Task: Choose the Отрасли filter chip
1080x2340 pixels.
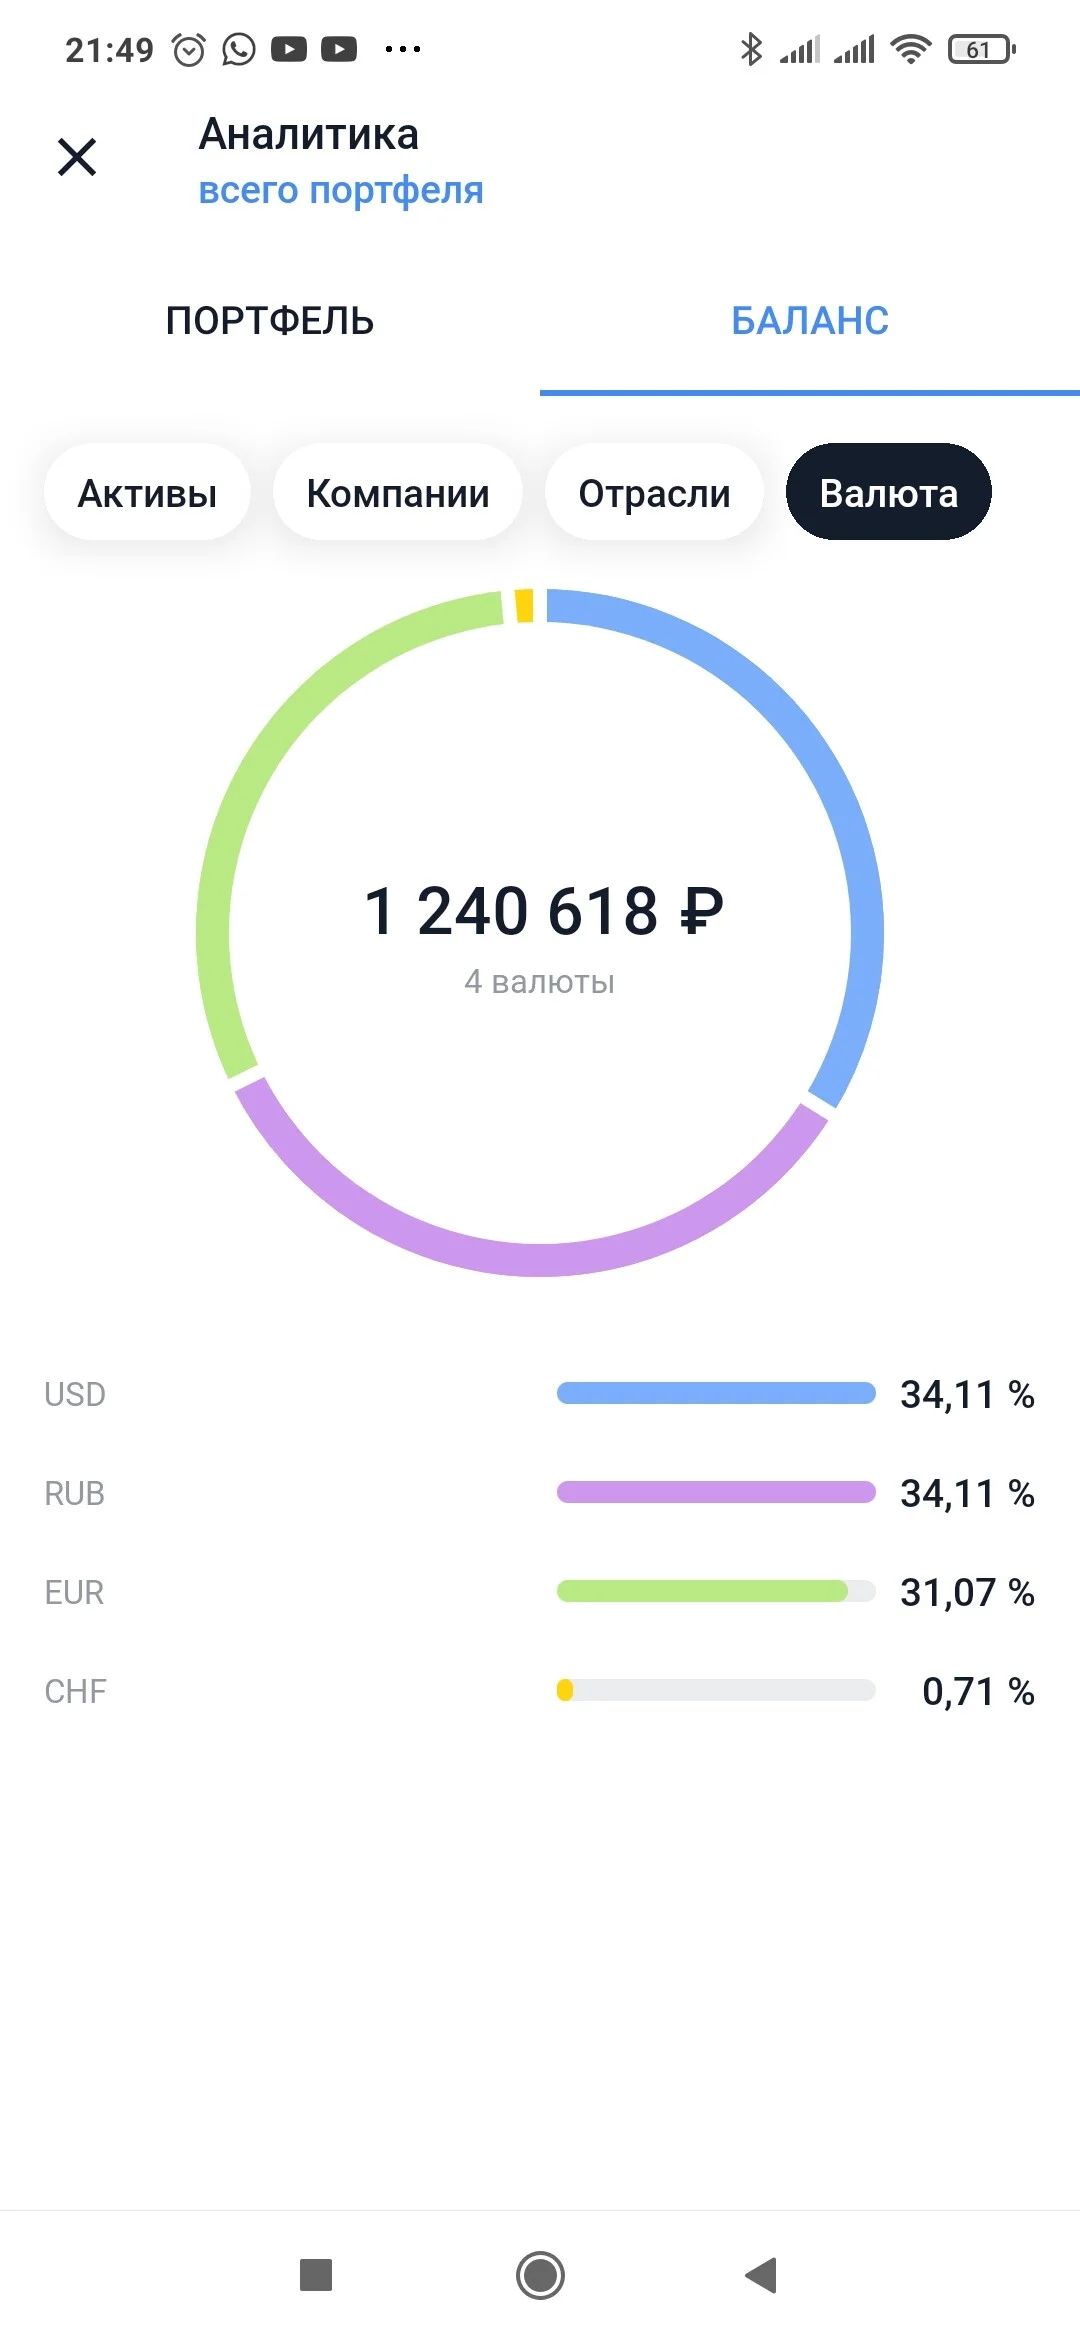Action: click(x=654, y=493)
